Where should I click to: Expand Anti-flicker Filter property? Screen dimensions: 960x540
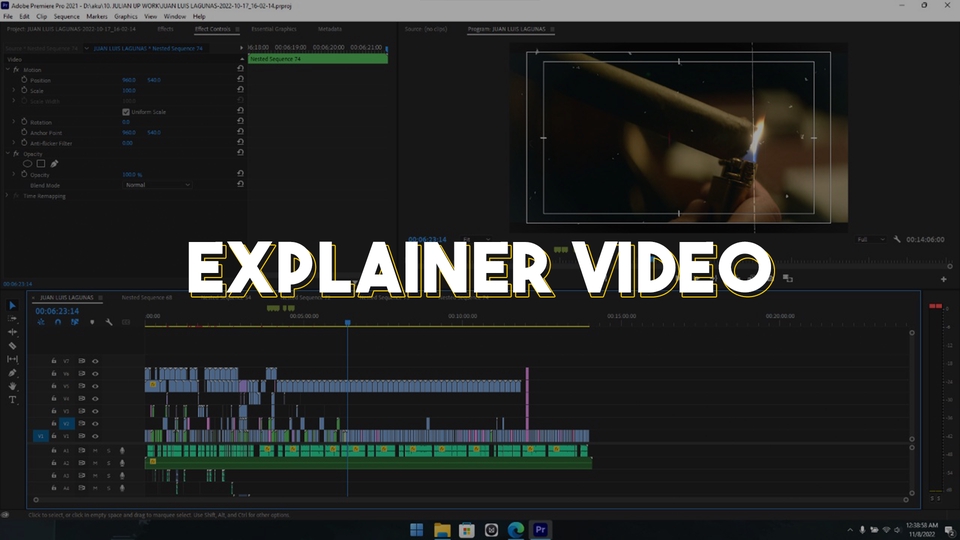click(x=14, y=143)
